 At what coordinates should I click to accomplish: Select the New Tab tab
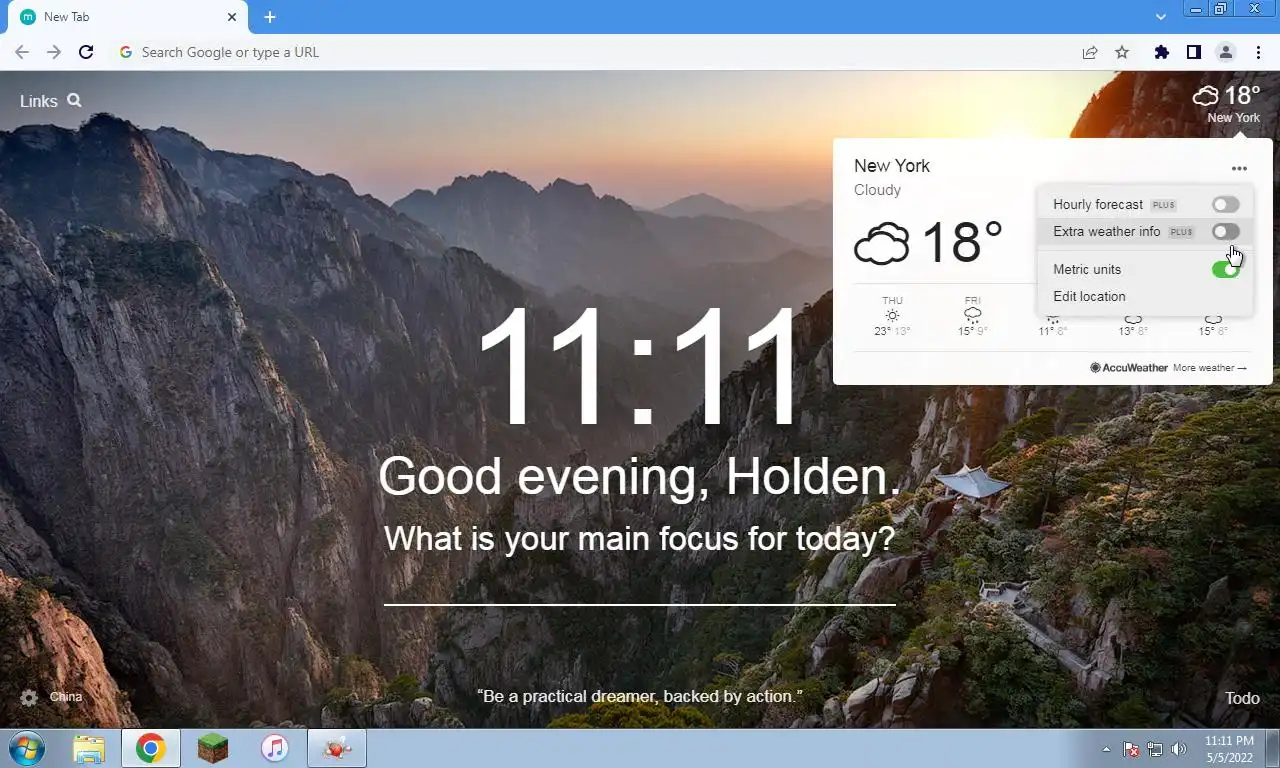(x=129, y=17)
